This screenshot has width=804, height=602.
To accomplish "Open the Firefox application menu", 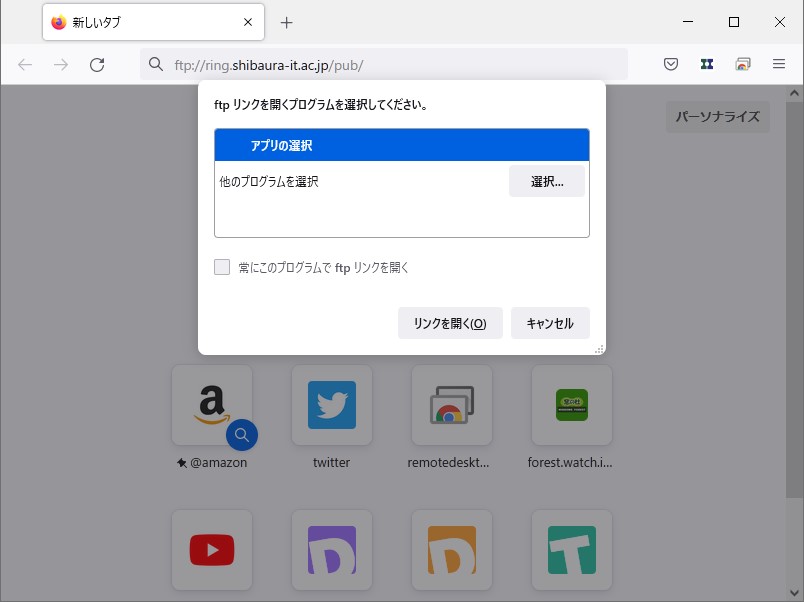I will (778, 63).
